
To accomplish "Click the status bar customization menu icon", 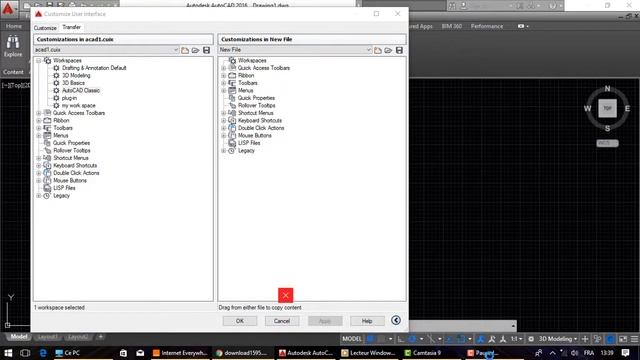I will 635,339.
